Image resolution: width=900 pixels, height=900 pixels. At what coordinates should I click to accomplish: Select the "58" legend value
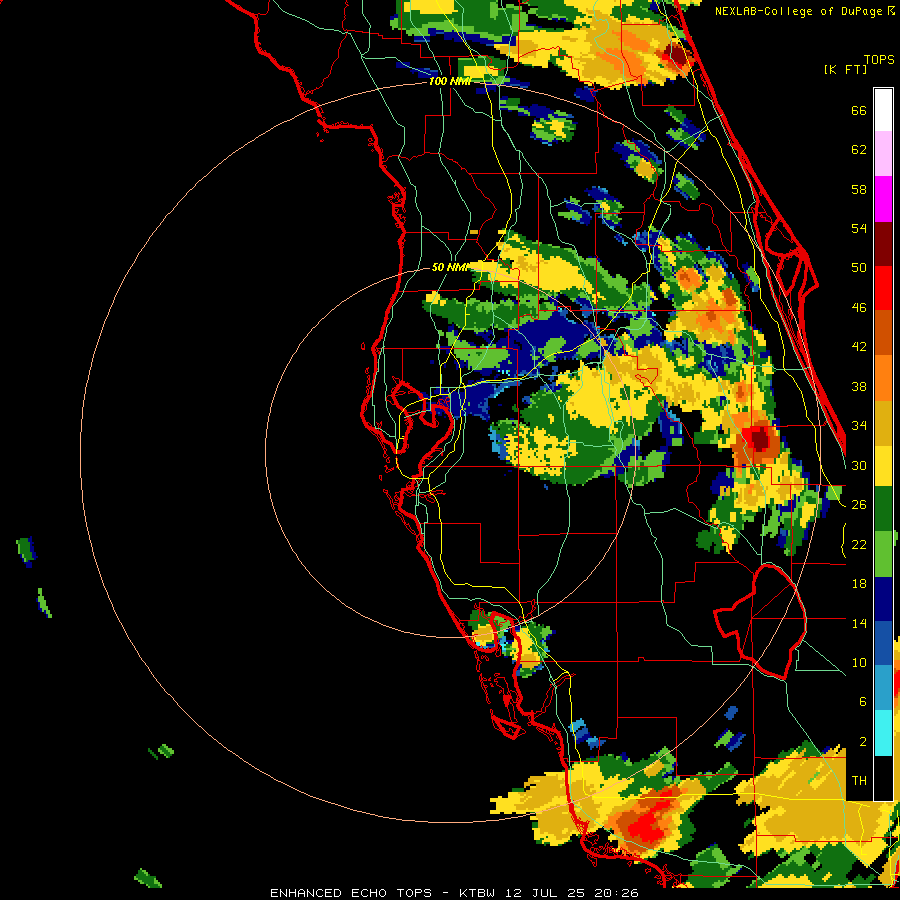coord(859,189)
